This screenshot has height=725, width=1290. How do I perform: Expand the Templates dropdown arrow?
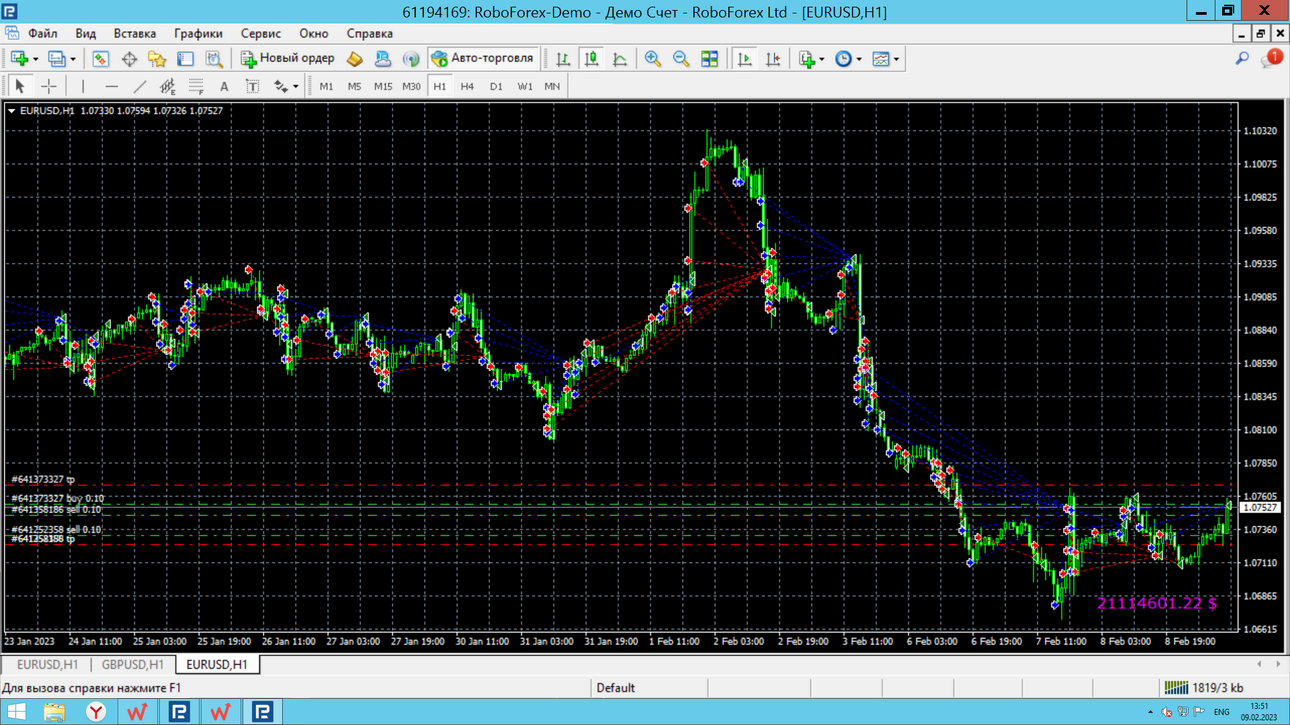896,59
